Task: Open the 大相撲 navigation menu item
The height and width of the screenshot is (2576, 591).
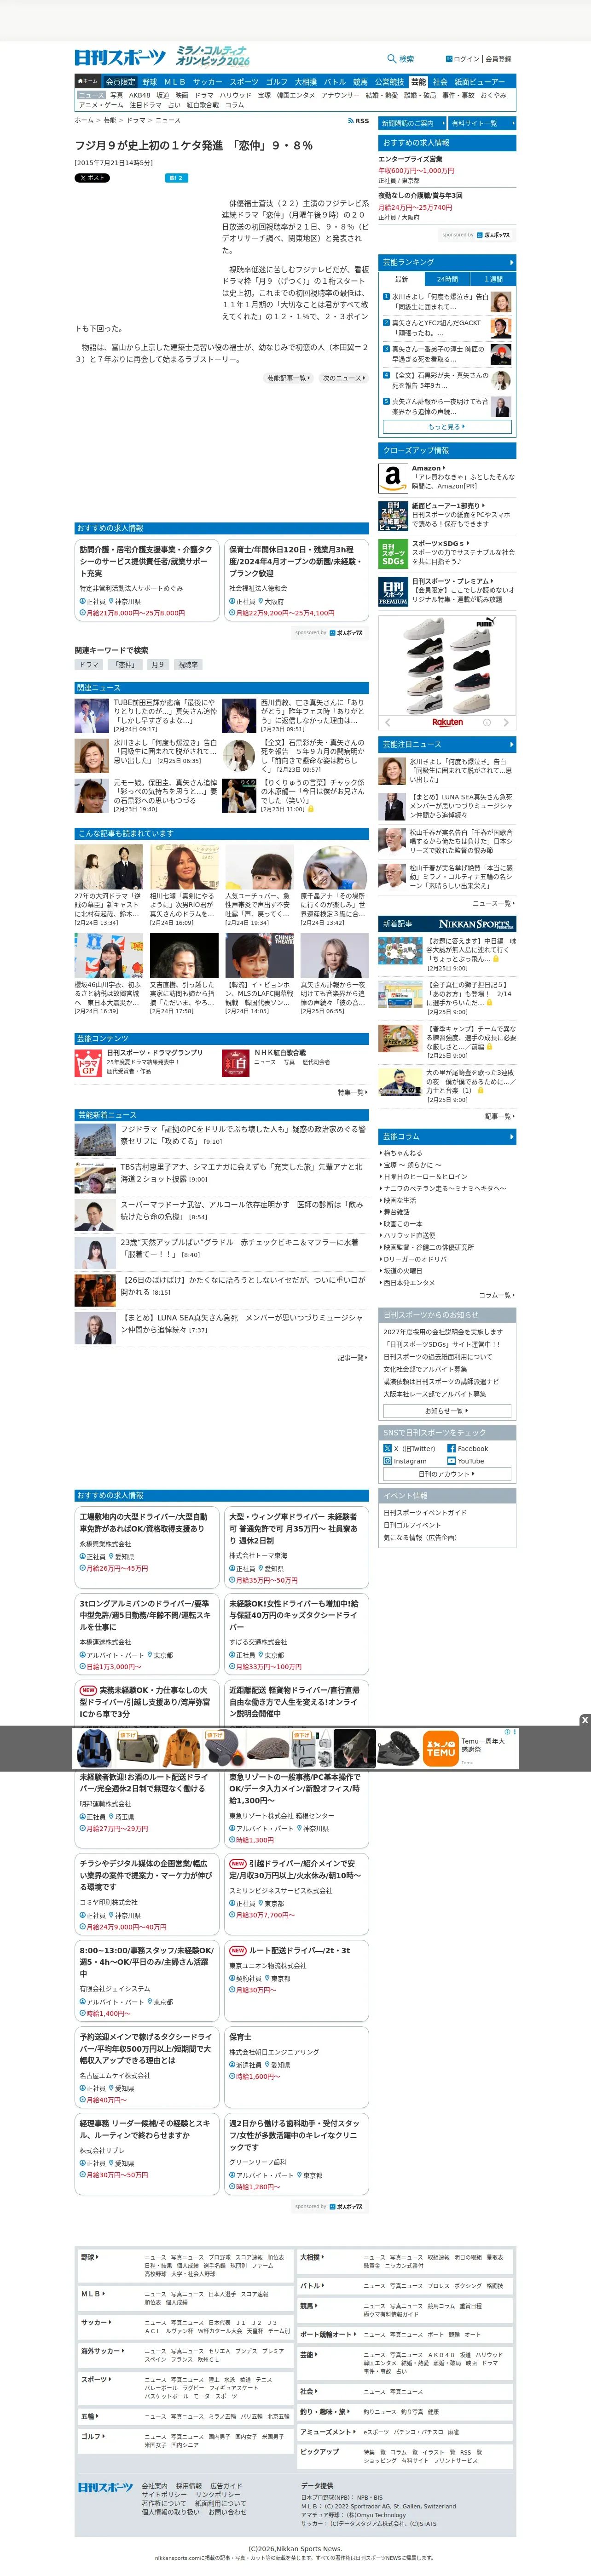Action: point(305,82)
